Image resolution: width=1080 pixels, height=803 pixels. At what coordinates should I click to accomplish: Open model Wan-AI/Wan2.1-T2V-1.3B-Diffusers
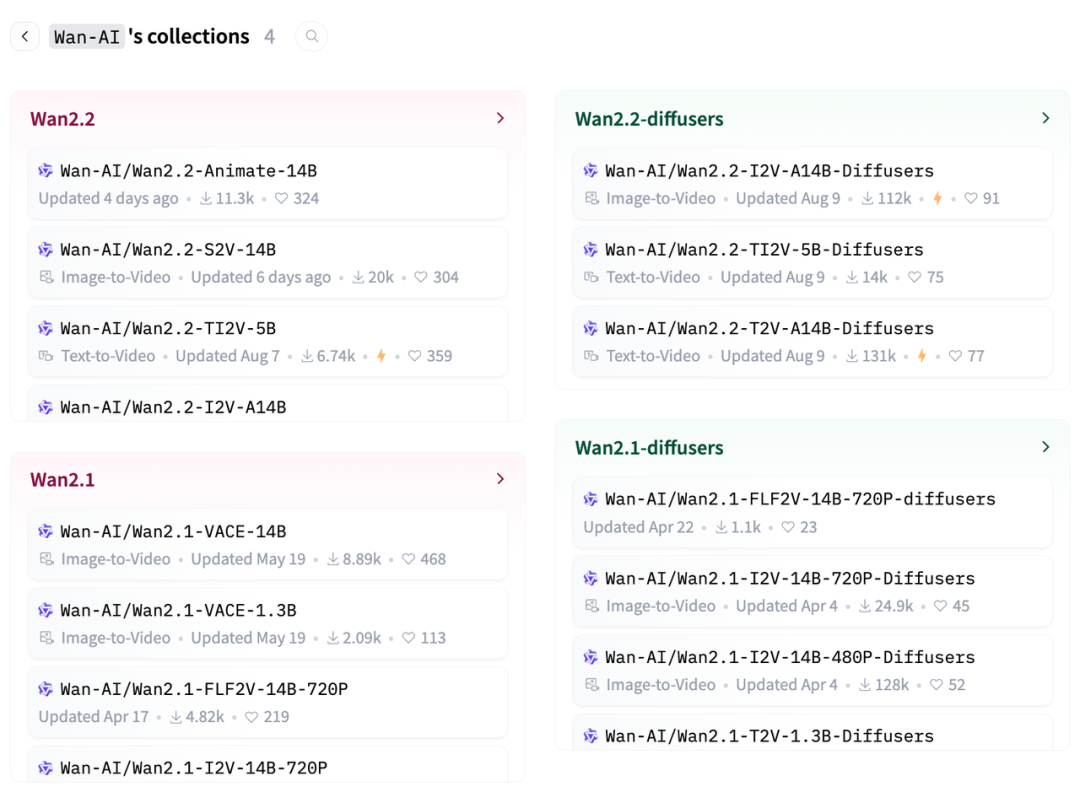[812, 733]
